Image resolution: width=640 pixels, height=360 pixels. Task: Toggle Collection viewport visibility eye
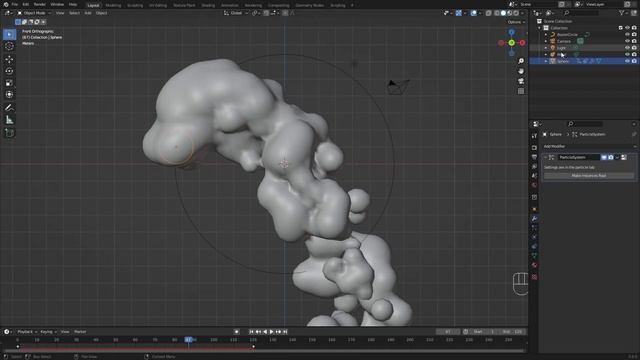point(627,28)
